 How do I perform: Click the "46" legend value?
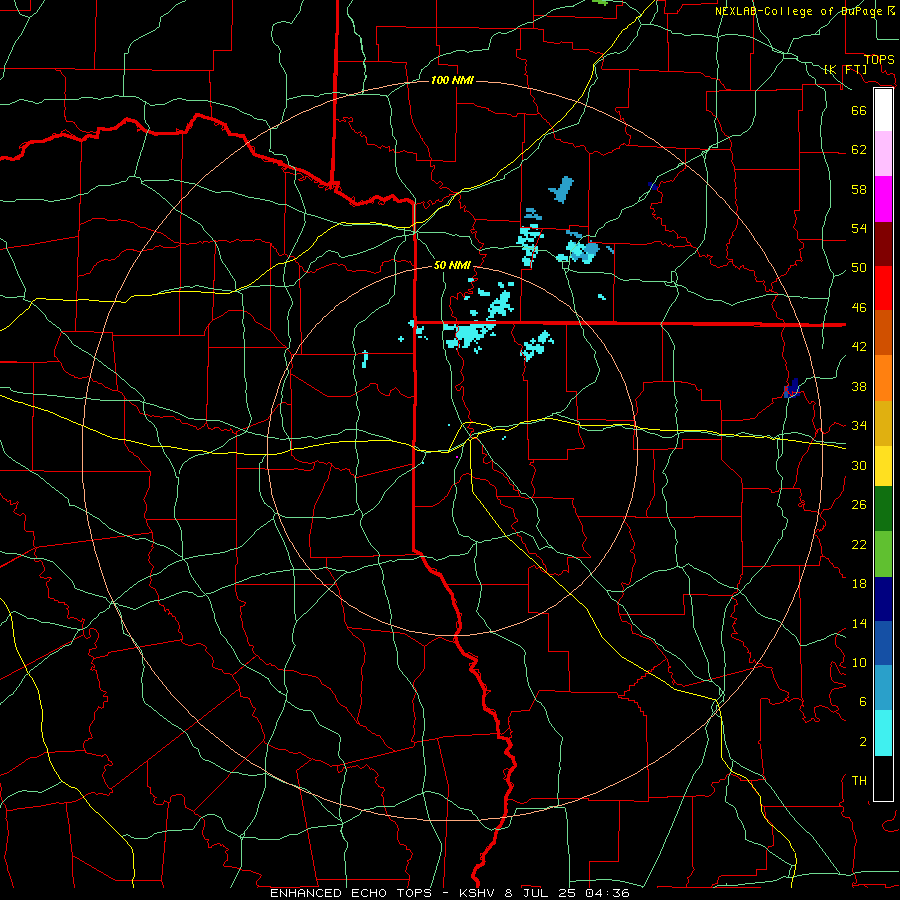(859, 308)
